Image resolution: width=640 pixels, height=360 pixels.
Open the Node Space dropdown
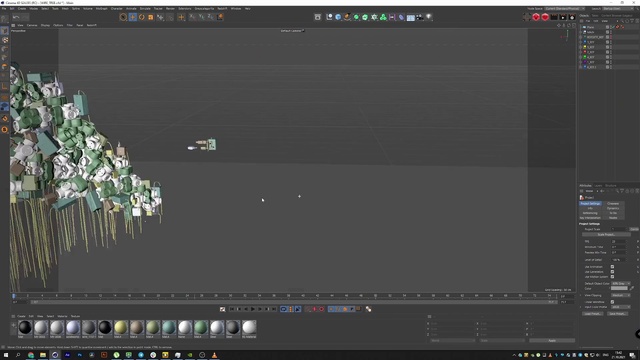coord(565,9)
